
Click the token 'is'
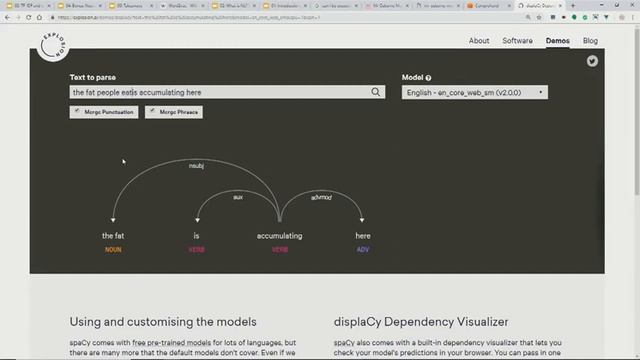(x=196, y=236)
